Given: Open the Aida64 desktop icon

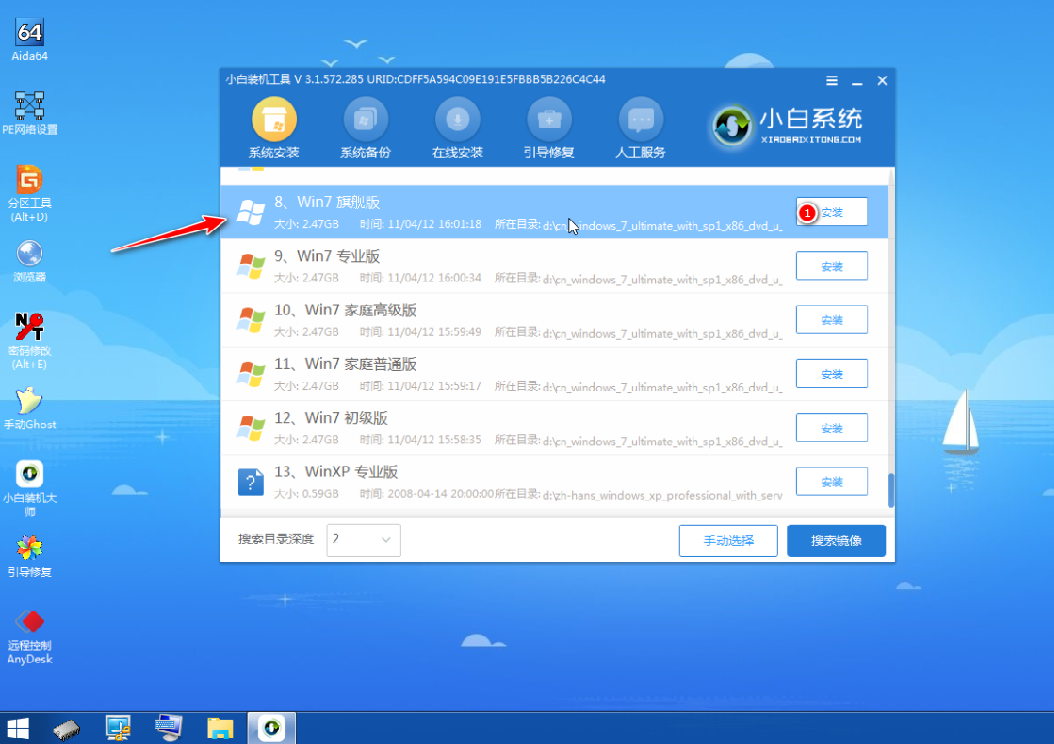Looking at the screenshot, I should (x=30, y=38).
